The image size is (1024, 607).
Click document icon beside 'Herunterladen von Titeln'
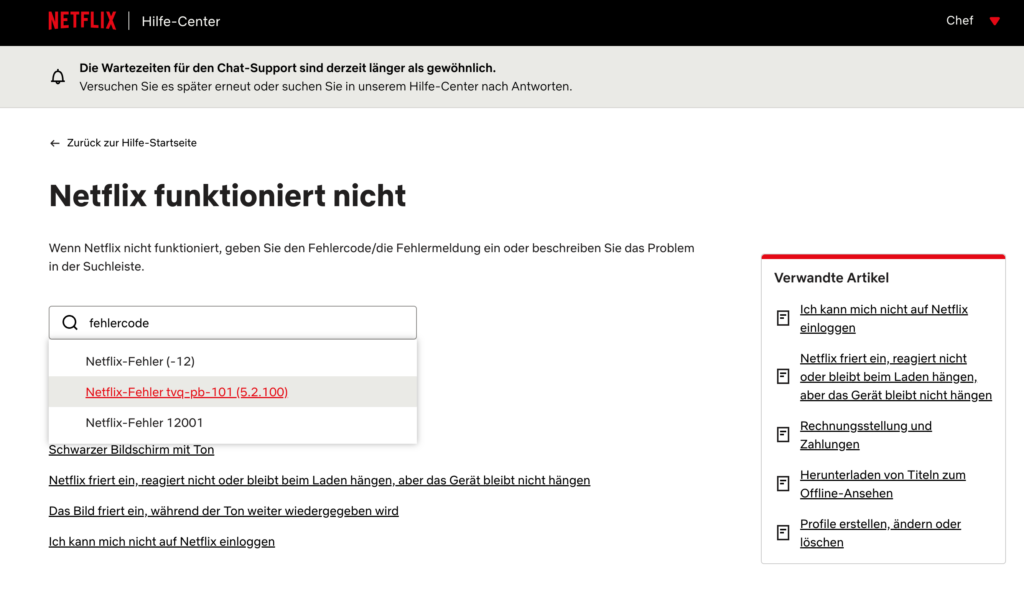pos(783,484)
